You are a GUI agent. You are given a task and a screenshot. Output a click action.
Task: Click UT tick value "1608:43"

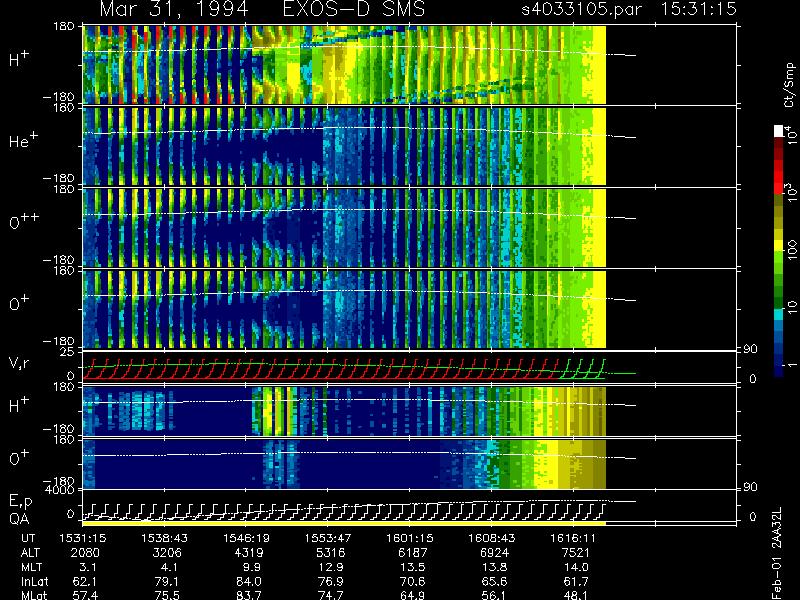coord(491,538)
